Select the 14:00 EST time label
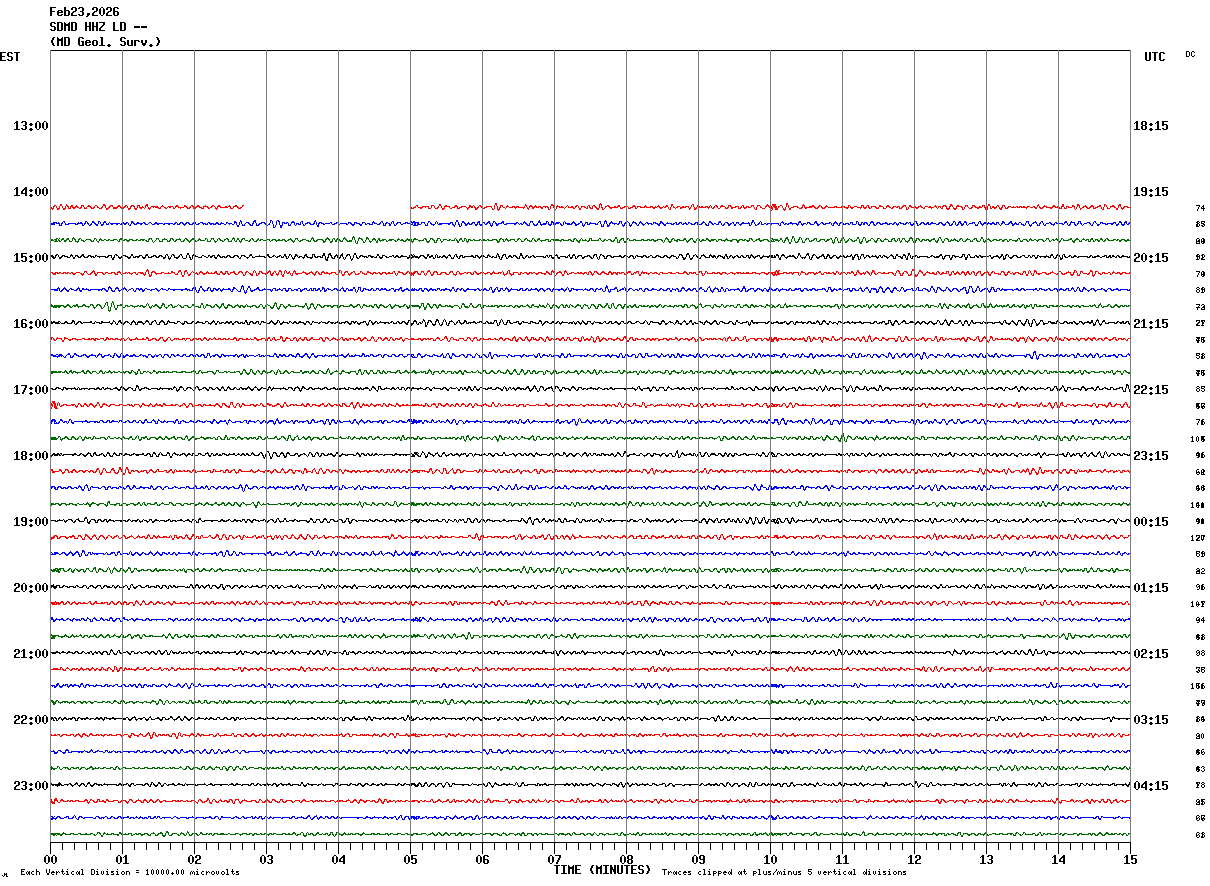 coord(31,192)
